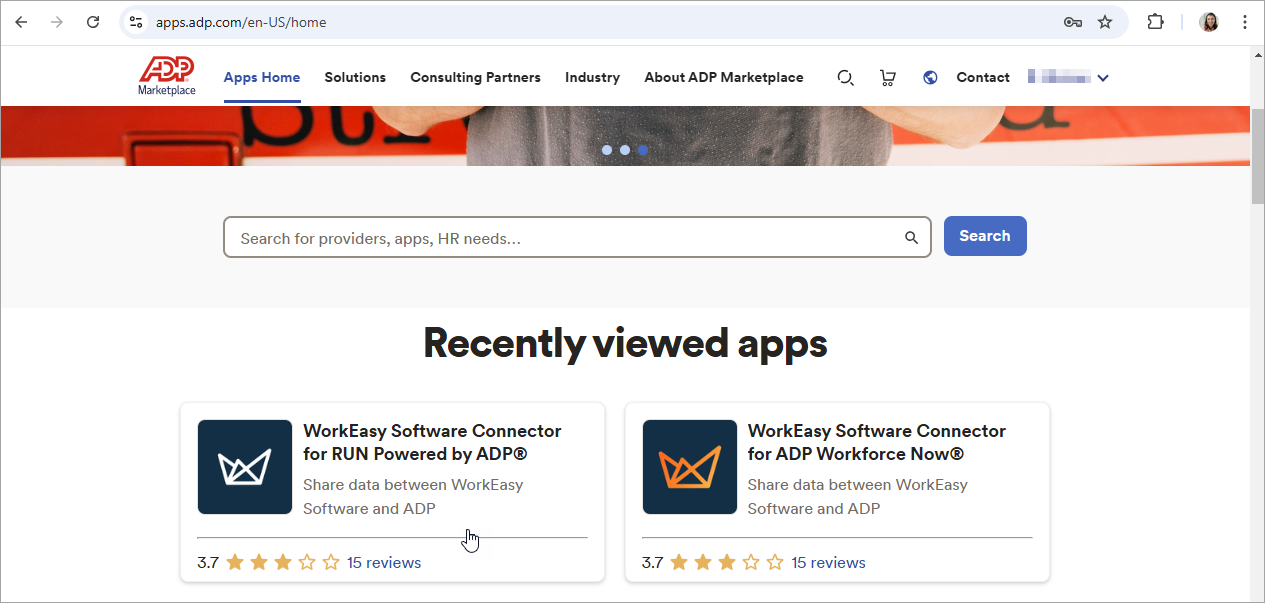
Task: Click the scrollbar up arrow
Action: [1257, 54]
